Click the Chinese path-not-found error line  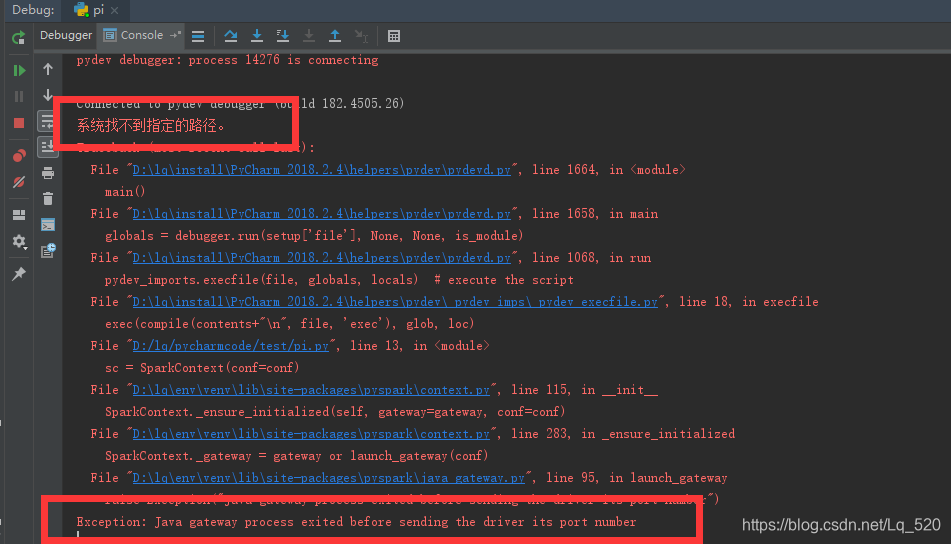click(150, 126)
